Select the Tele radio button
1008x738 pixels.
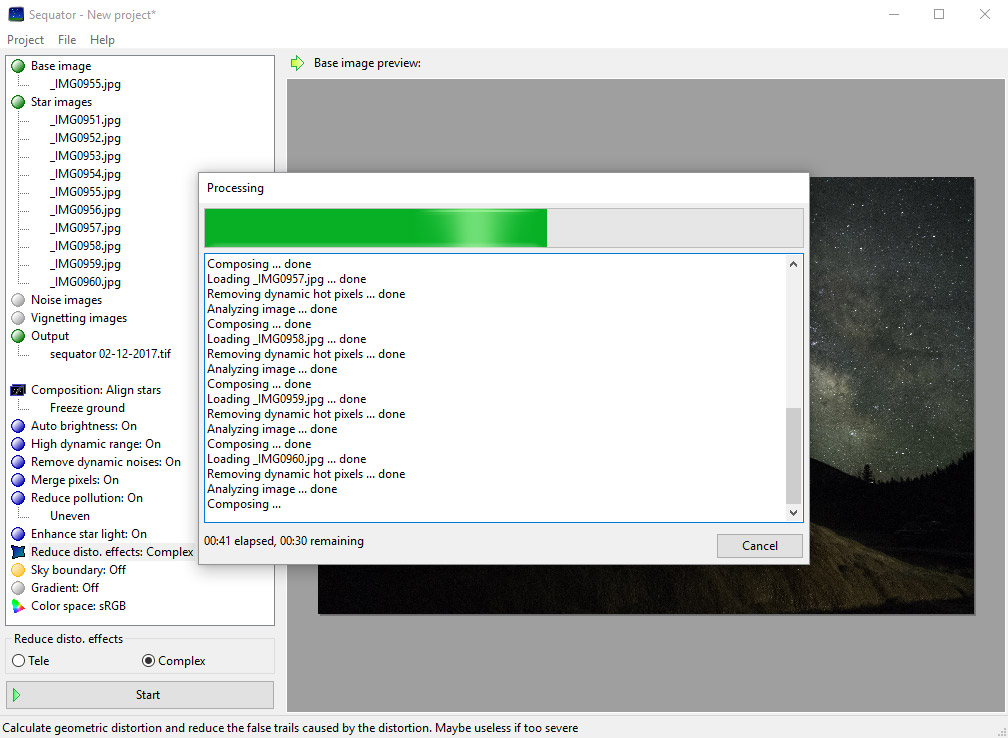[19, 660]
